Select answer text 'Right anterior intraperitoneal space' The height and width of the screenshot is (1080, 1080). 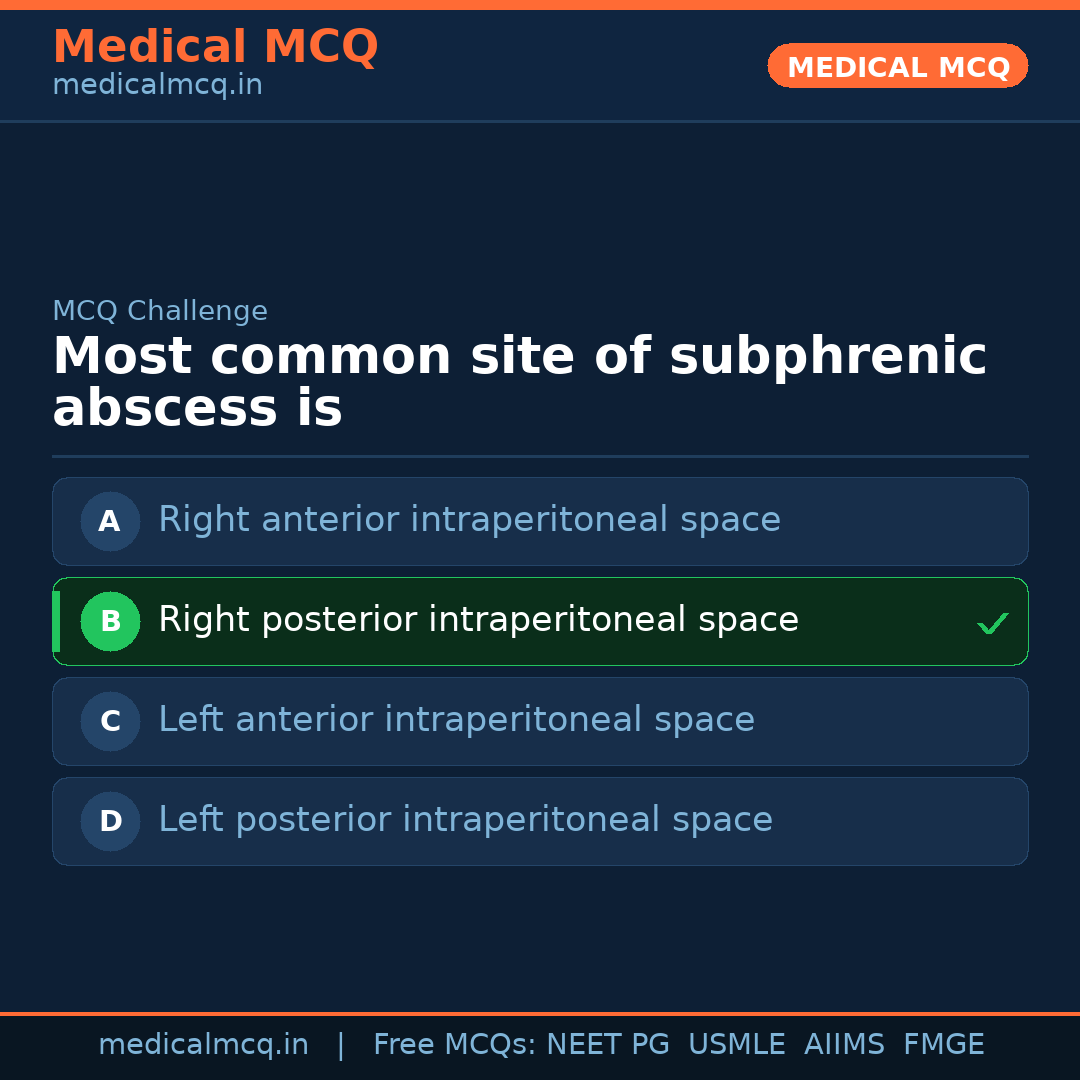pyautogui.click(x=469, y=520)
